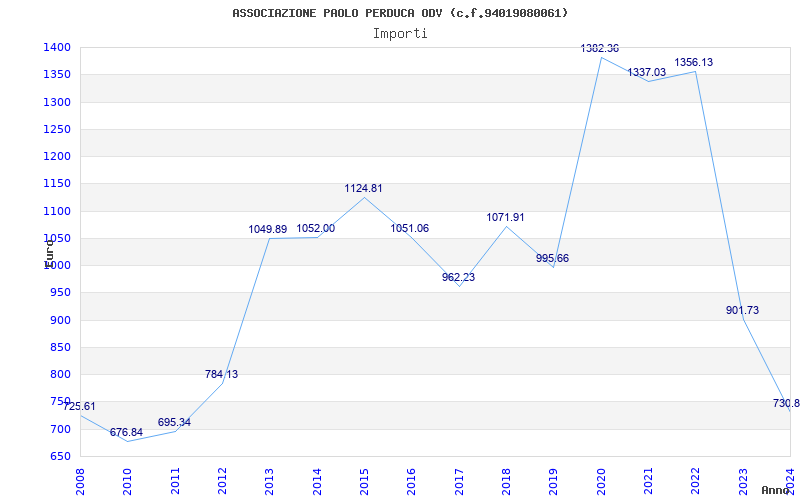Click the x-axis year 2010
800x500 pixels.
tap(127, 481)
